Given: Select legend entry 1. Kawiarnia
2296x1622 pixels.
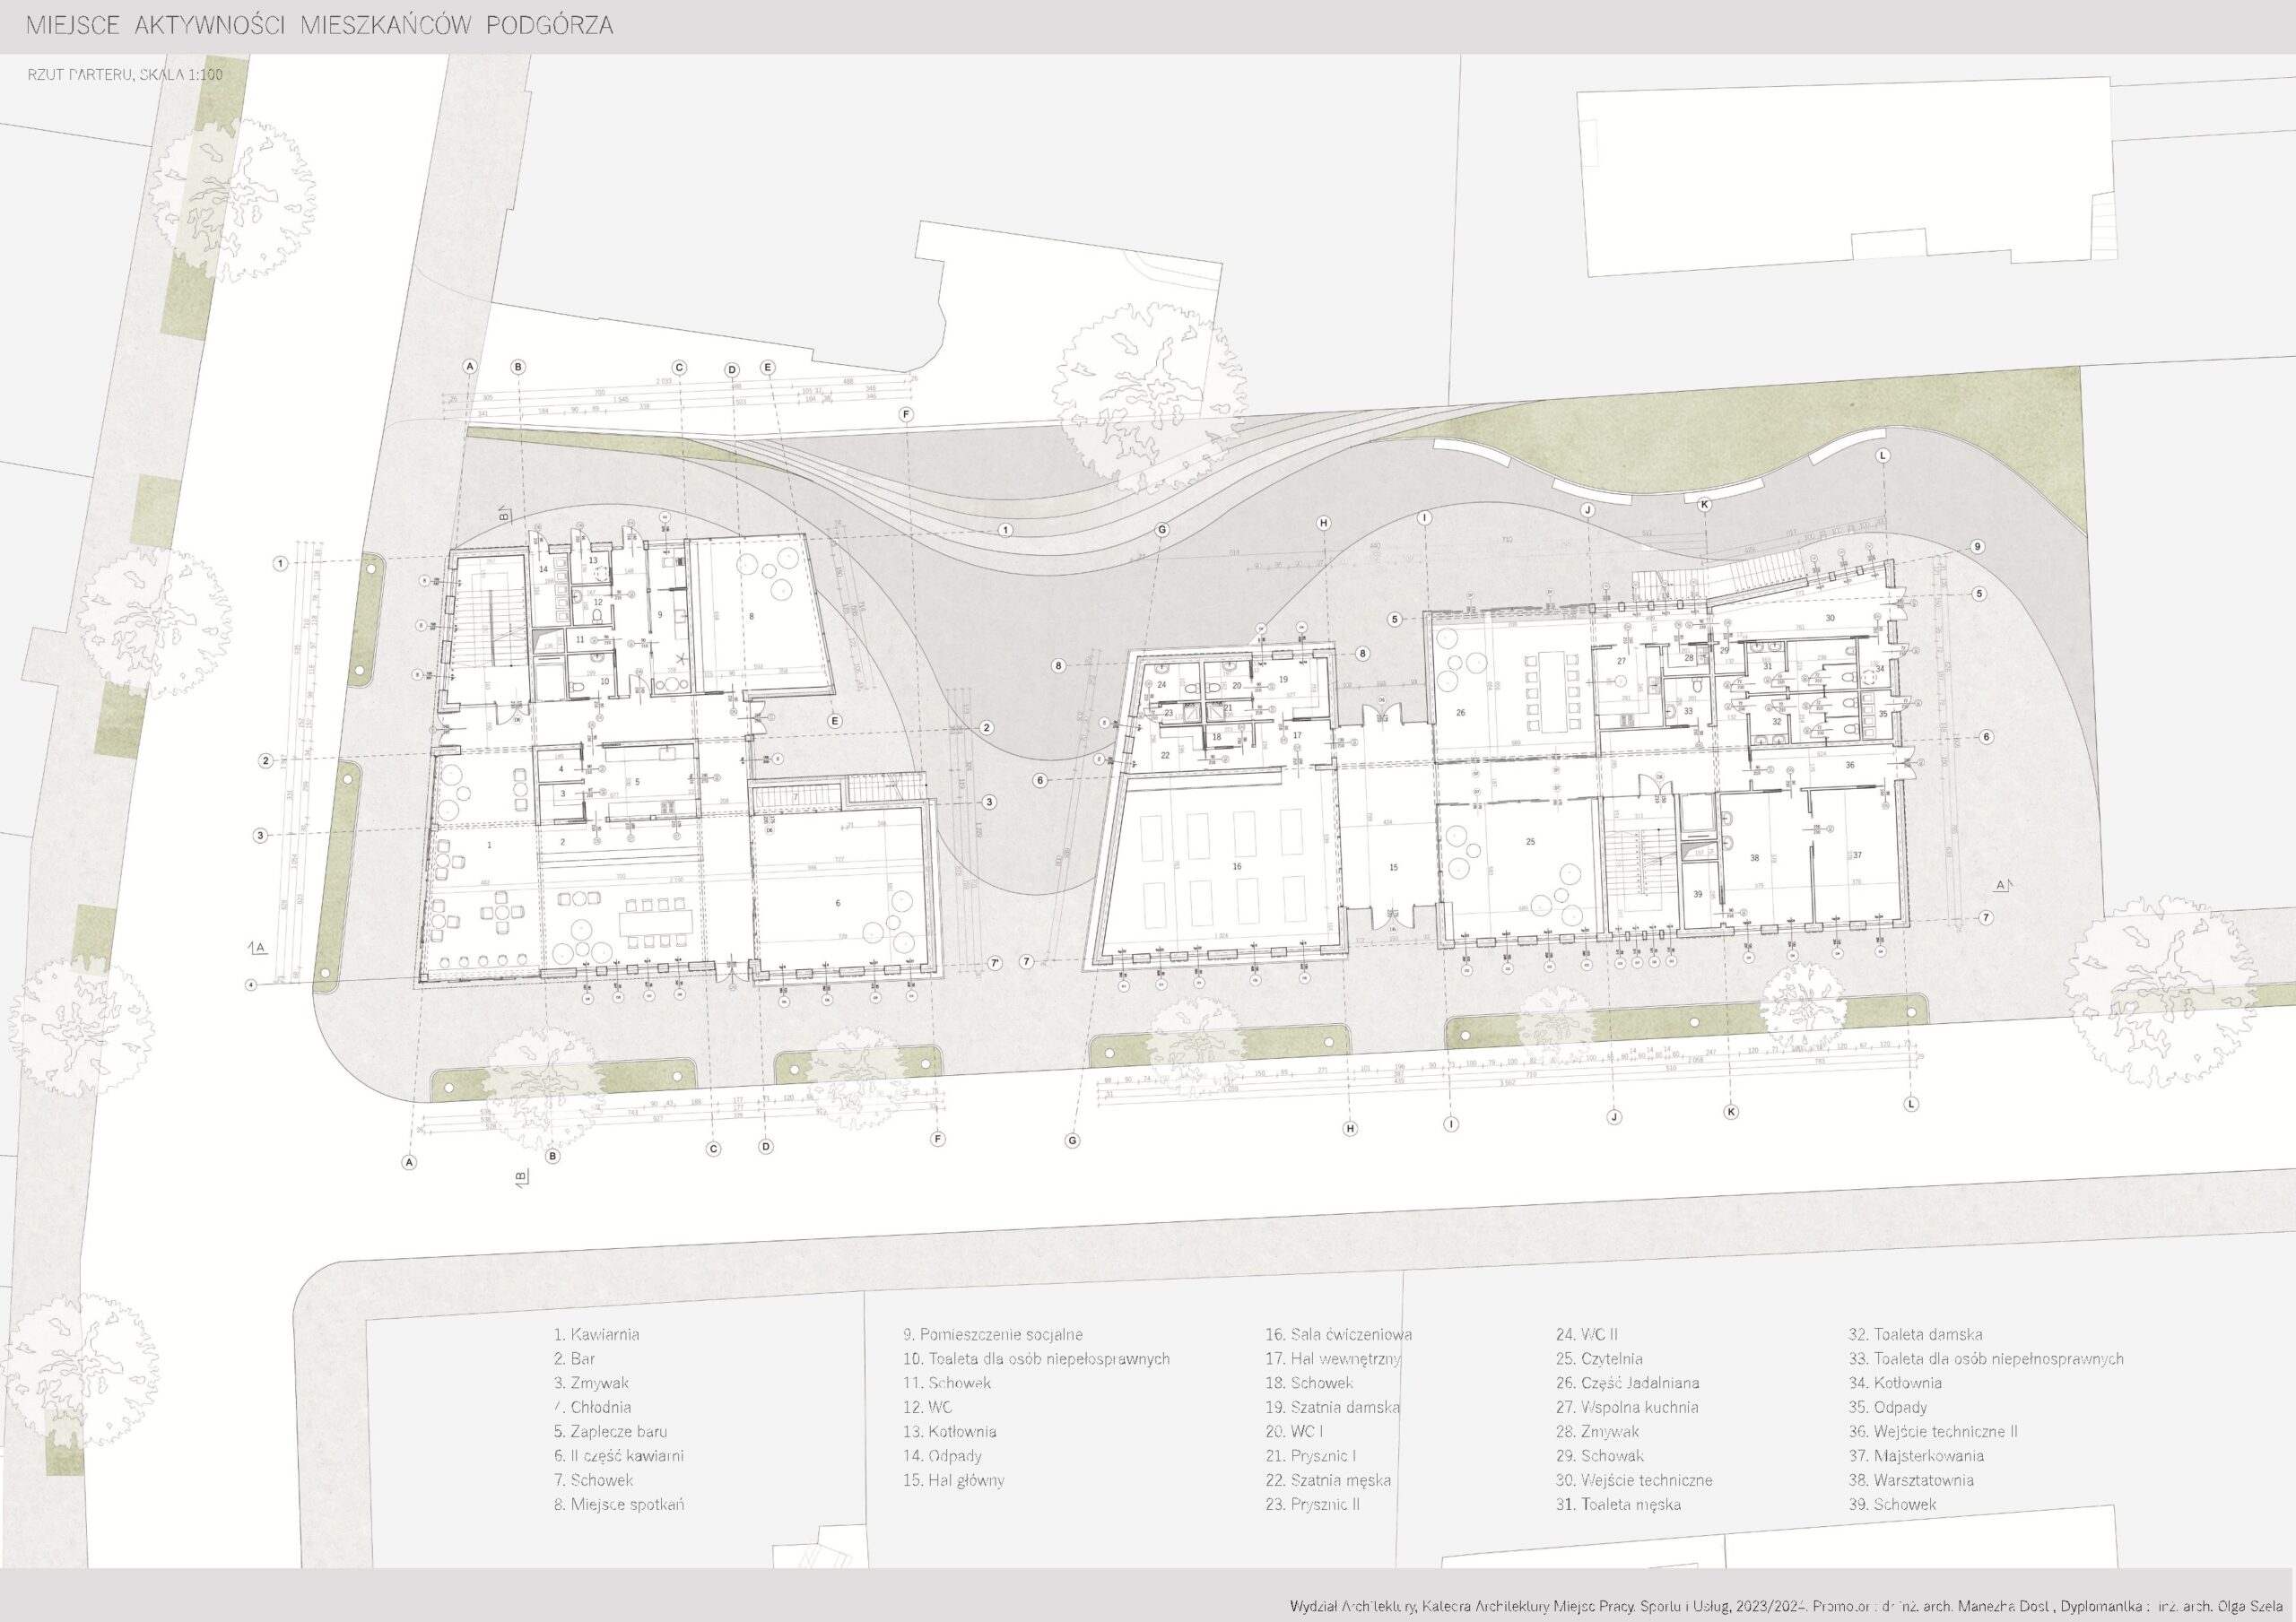Looking at the screenshot, I should click(x=596, y=1334).
